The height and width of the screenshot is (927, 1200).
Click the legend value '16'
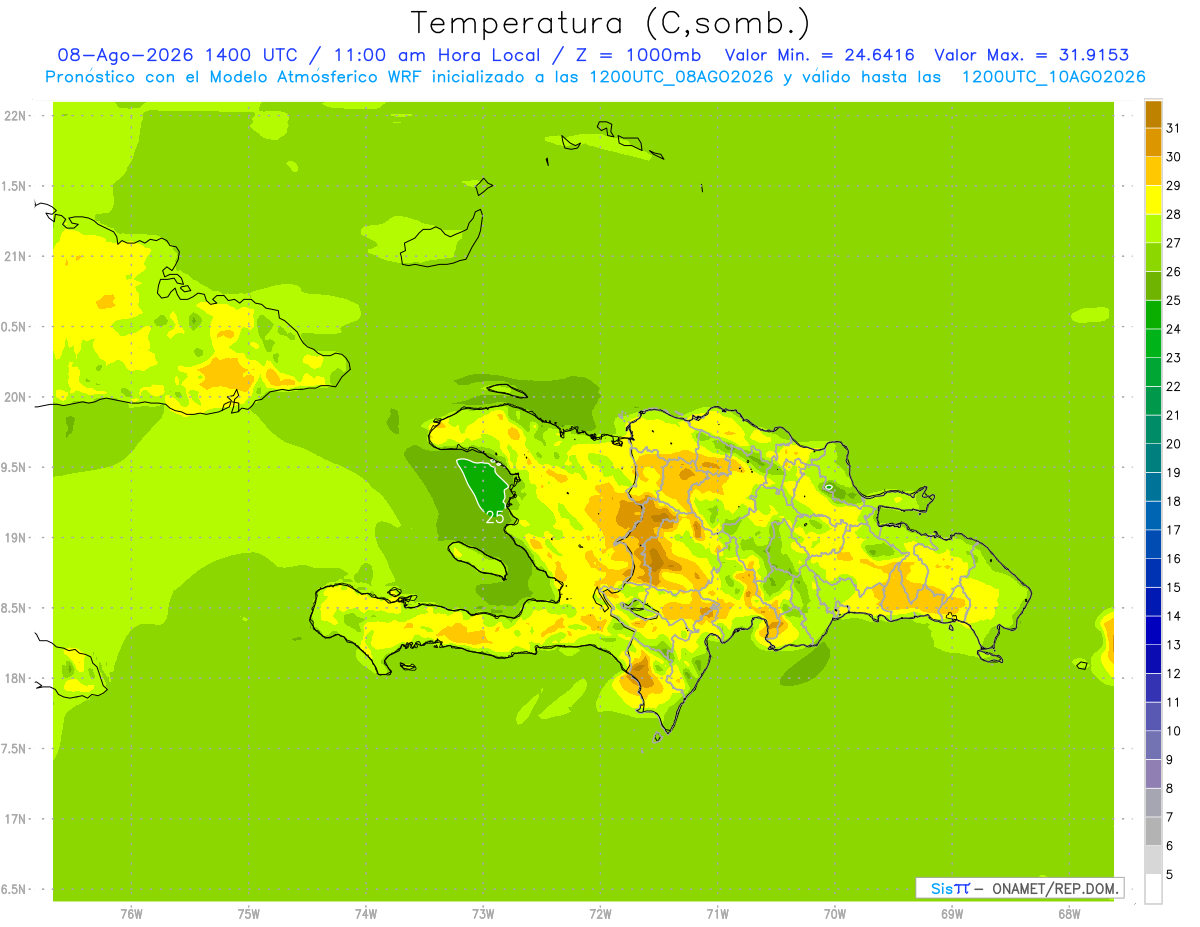coord(1173,559)
